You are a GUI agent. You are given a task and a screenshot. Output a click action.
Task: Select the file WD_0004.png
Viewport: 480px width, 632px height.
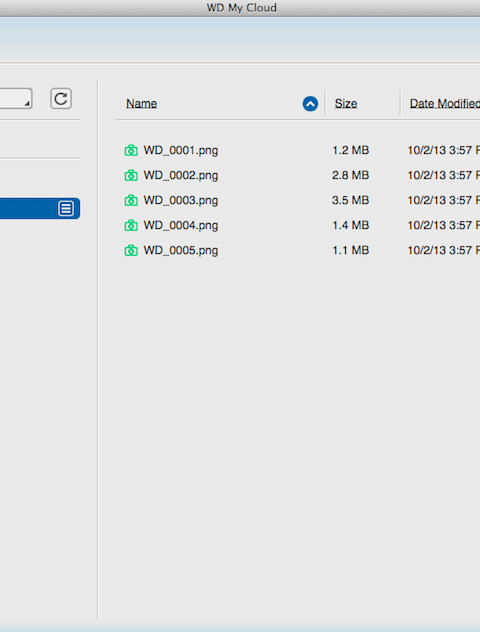tap(181, 225)
